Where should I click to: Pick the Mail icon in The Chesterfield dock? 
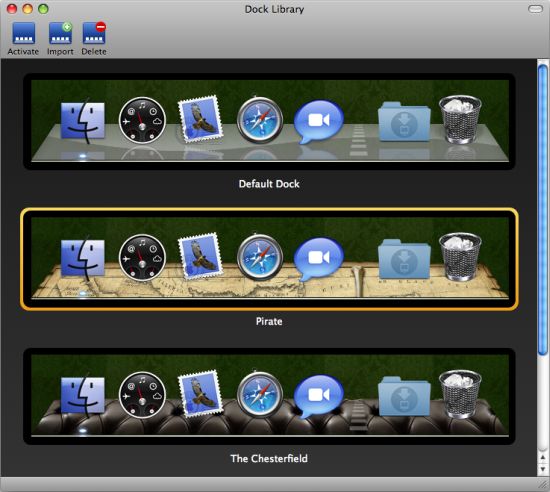point(200,394)
